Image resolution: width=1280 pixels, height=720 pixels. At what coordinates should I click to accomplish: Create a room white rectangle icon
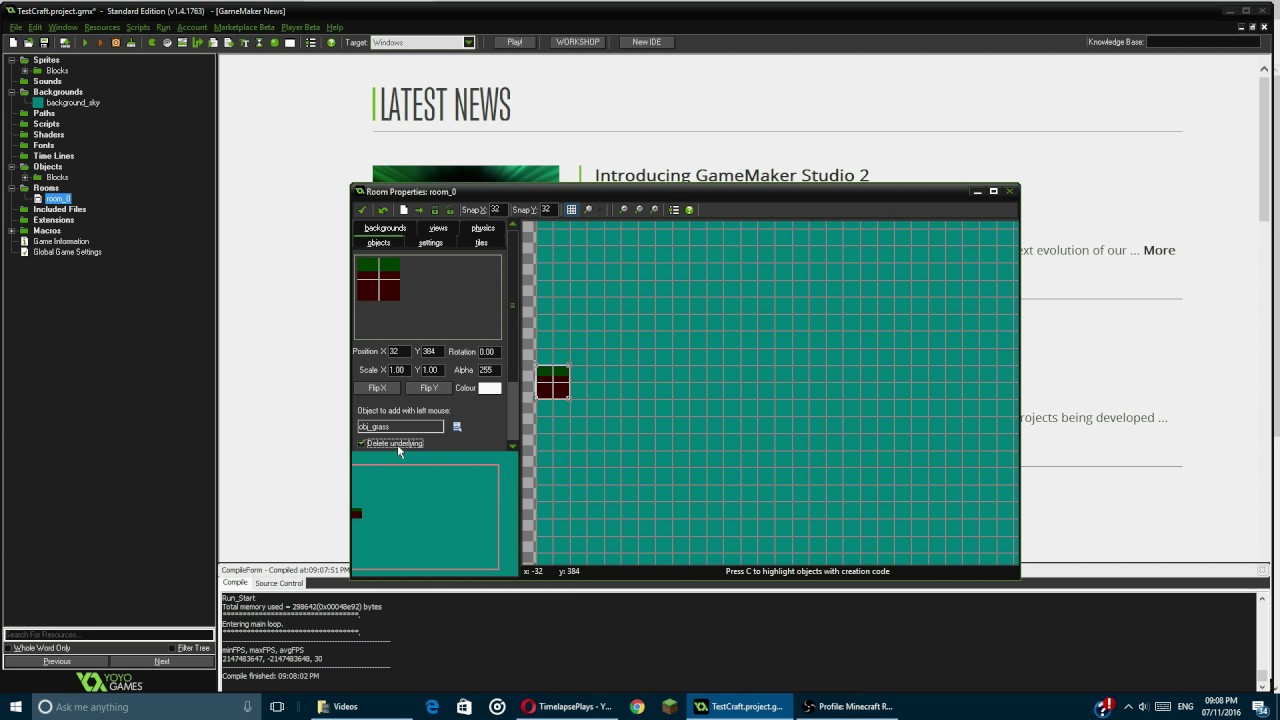click(290, 42)
